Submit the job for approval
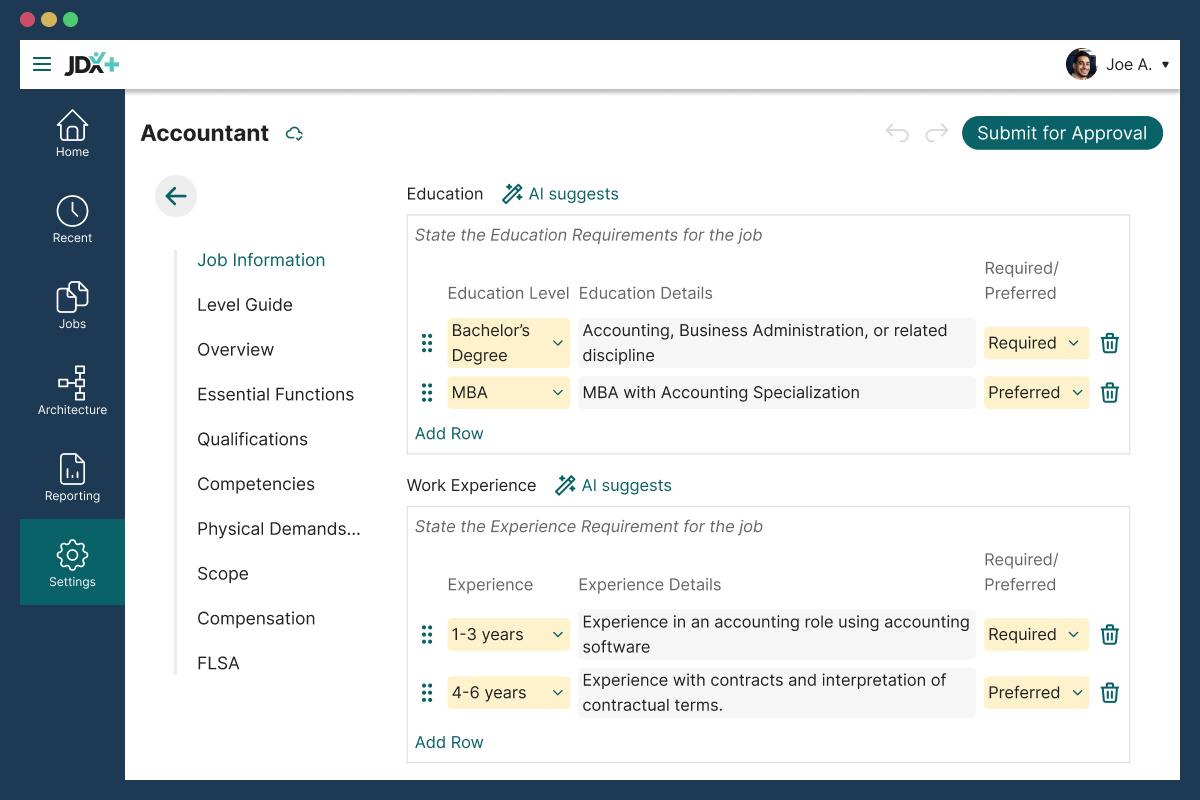 pyautogui.click(x=1062, y=132)
